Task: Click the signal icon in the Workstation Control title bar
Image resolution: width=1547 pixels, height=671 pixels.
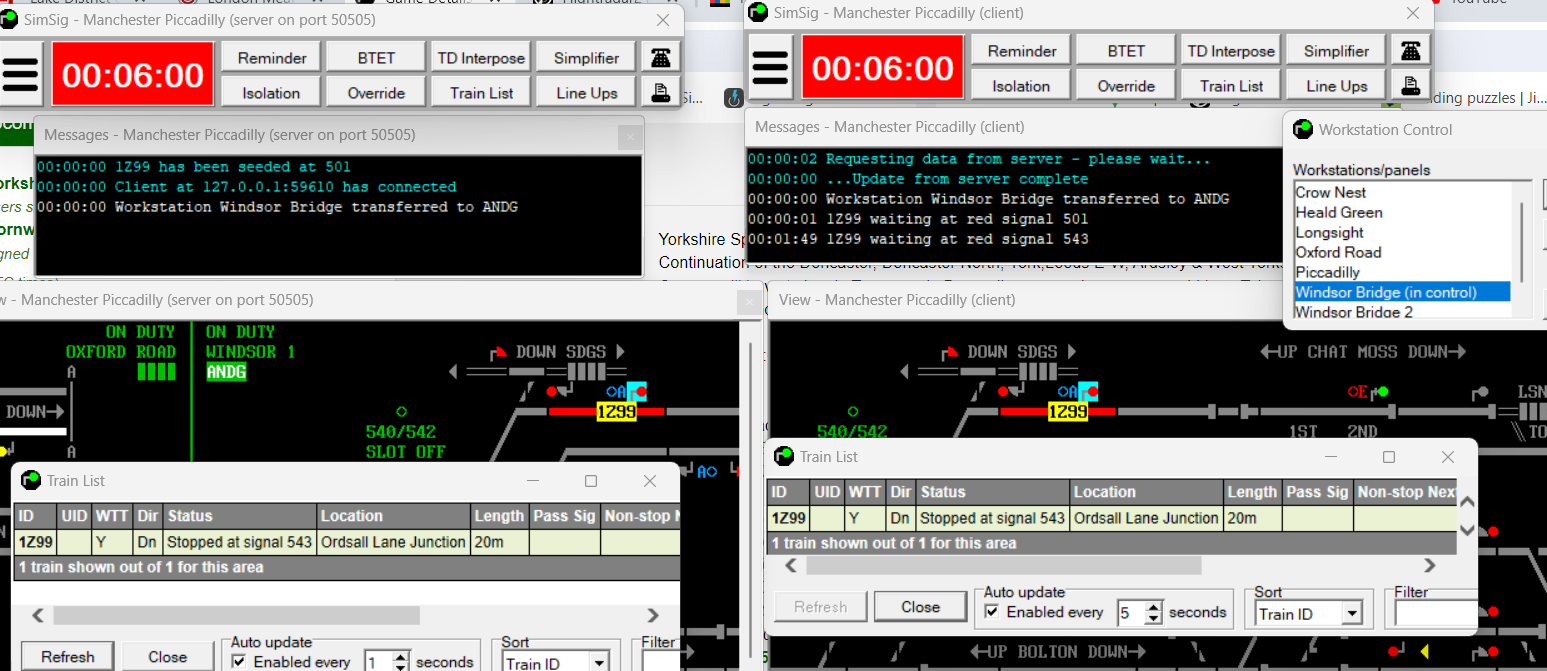Action: coord(1303,129)
